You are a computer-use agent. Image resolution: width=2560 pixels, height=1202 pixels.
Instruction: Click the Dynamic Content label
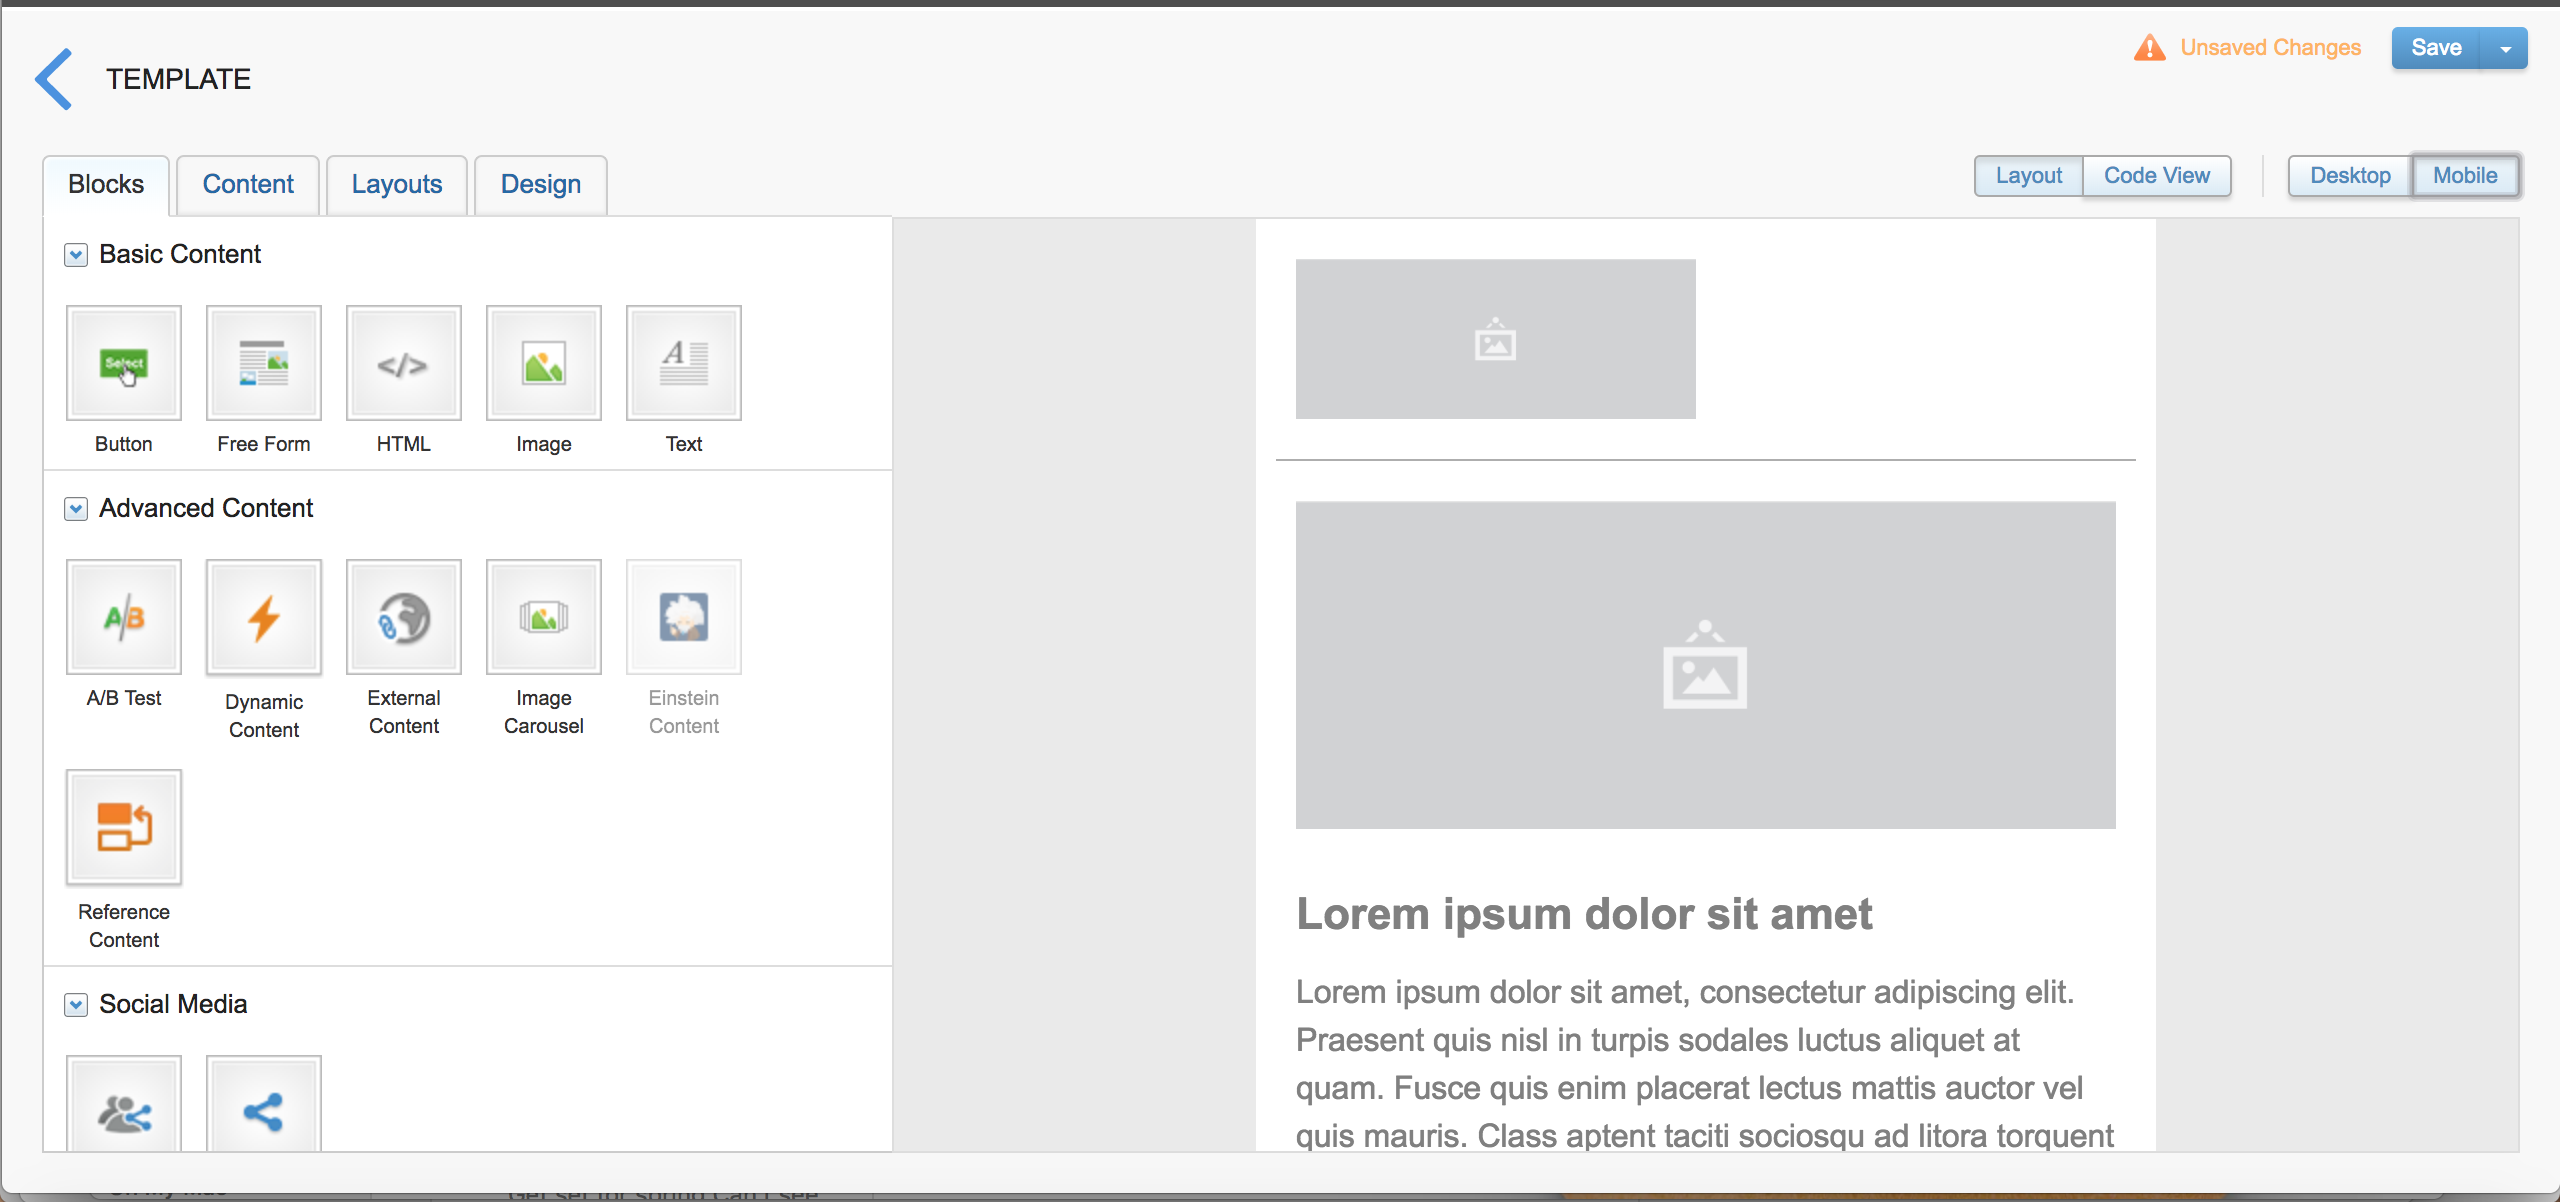click(x=264, y=716)
